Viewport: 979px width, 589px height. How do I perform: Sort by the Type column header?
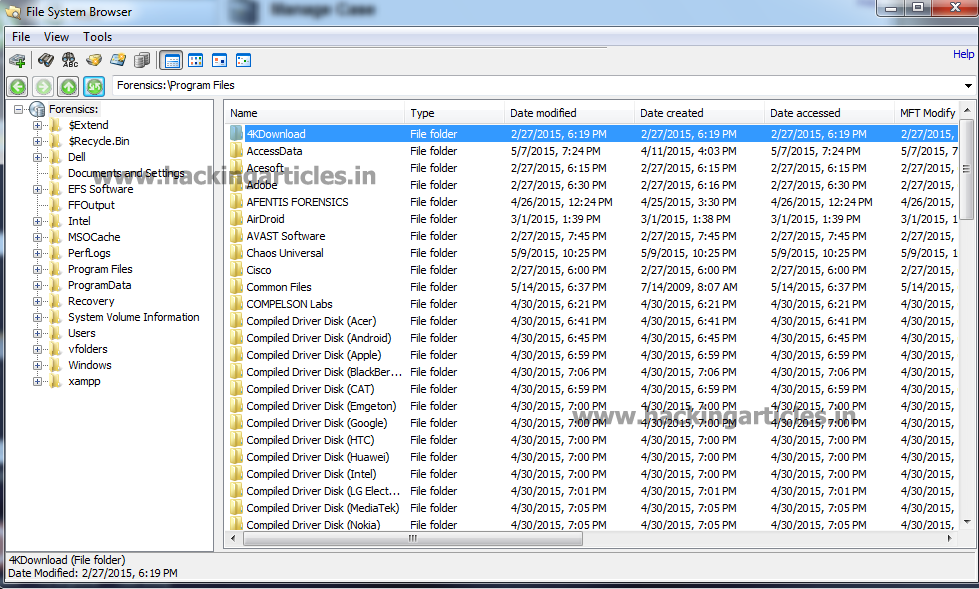pos(455,113)
